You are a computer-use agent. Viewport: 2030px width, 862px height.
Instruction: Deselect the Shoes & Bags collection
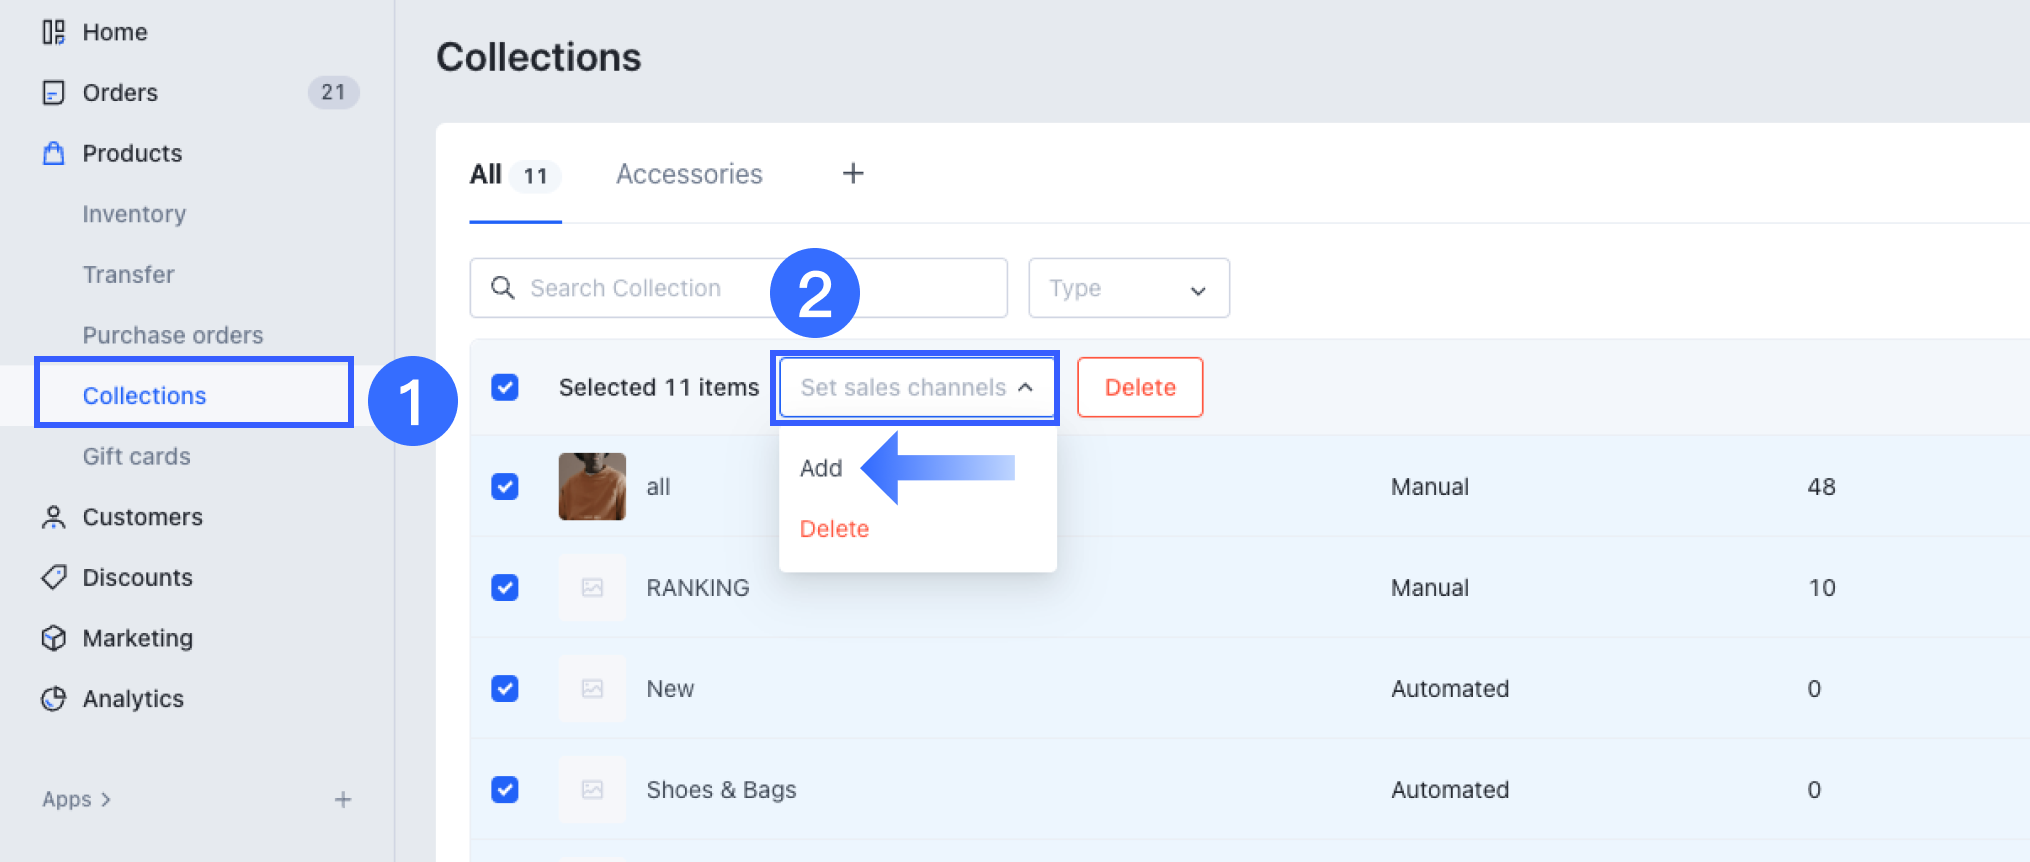pos(505,789)
